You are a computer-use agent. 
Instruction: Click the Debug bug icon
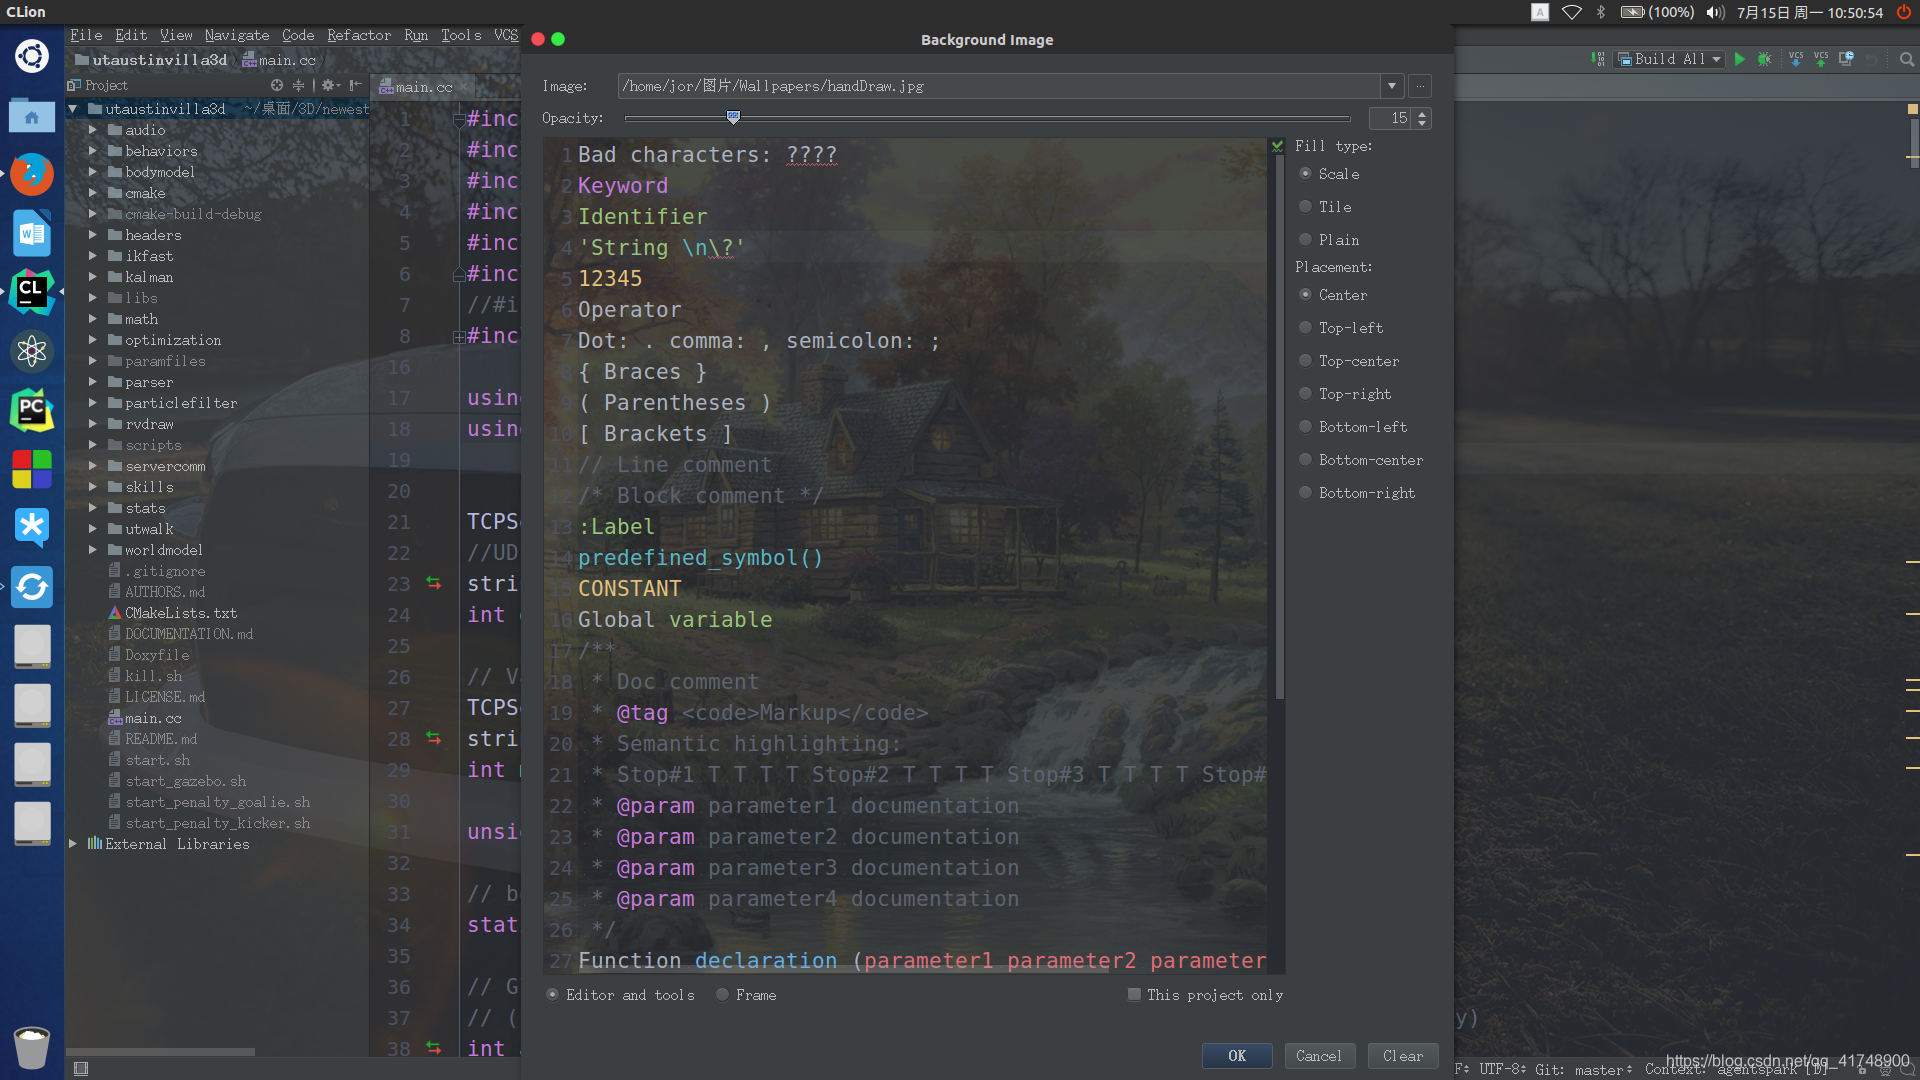pos(1765,59)
